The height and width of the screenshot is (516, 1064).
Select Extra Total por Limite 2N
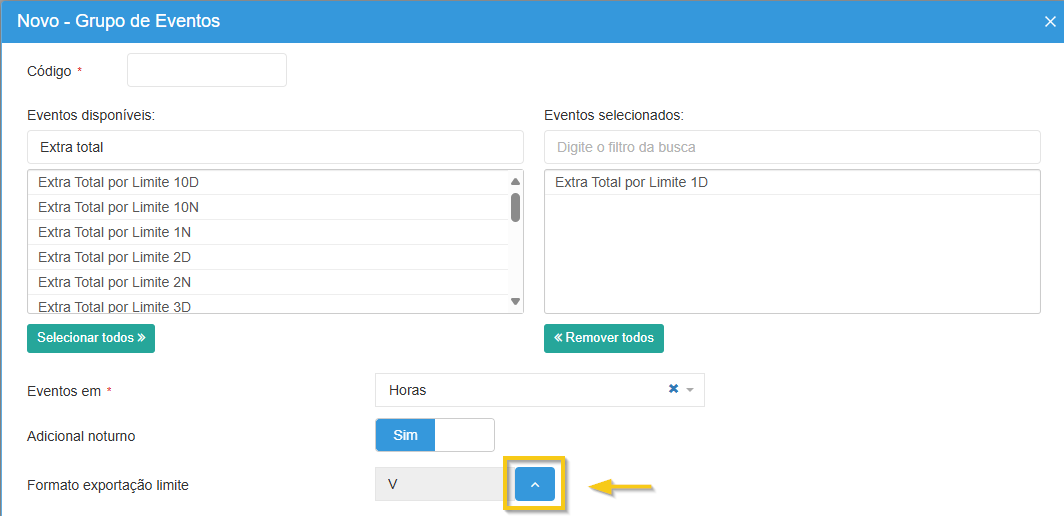click(x=114, y=282)
